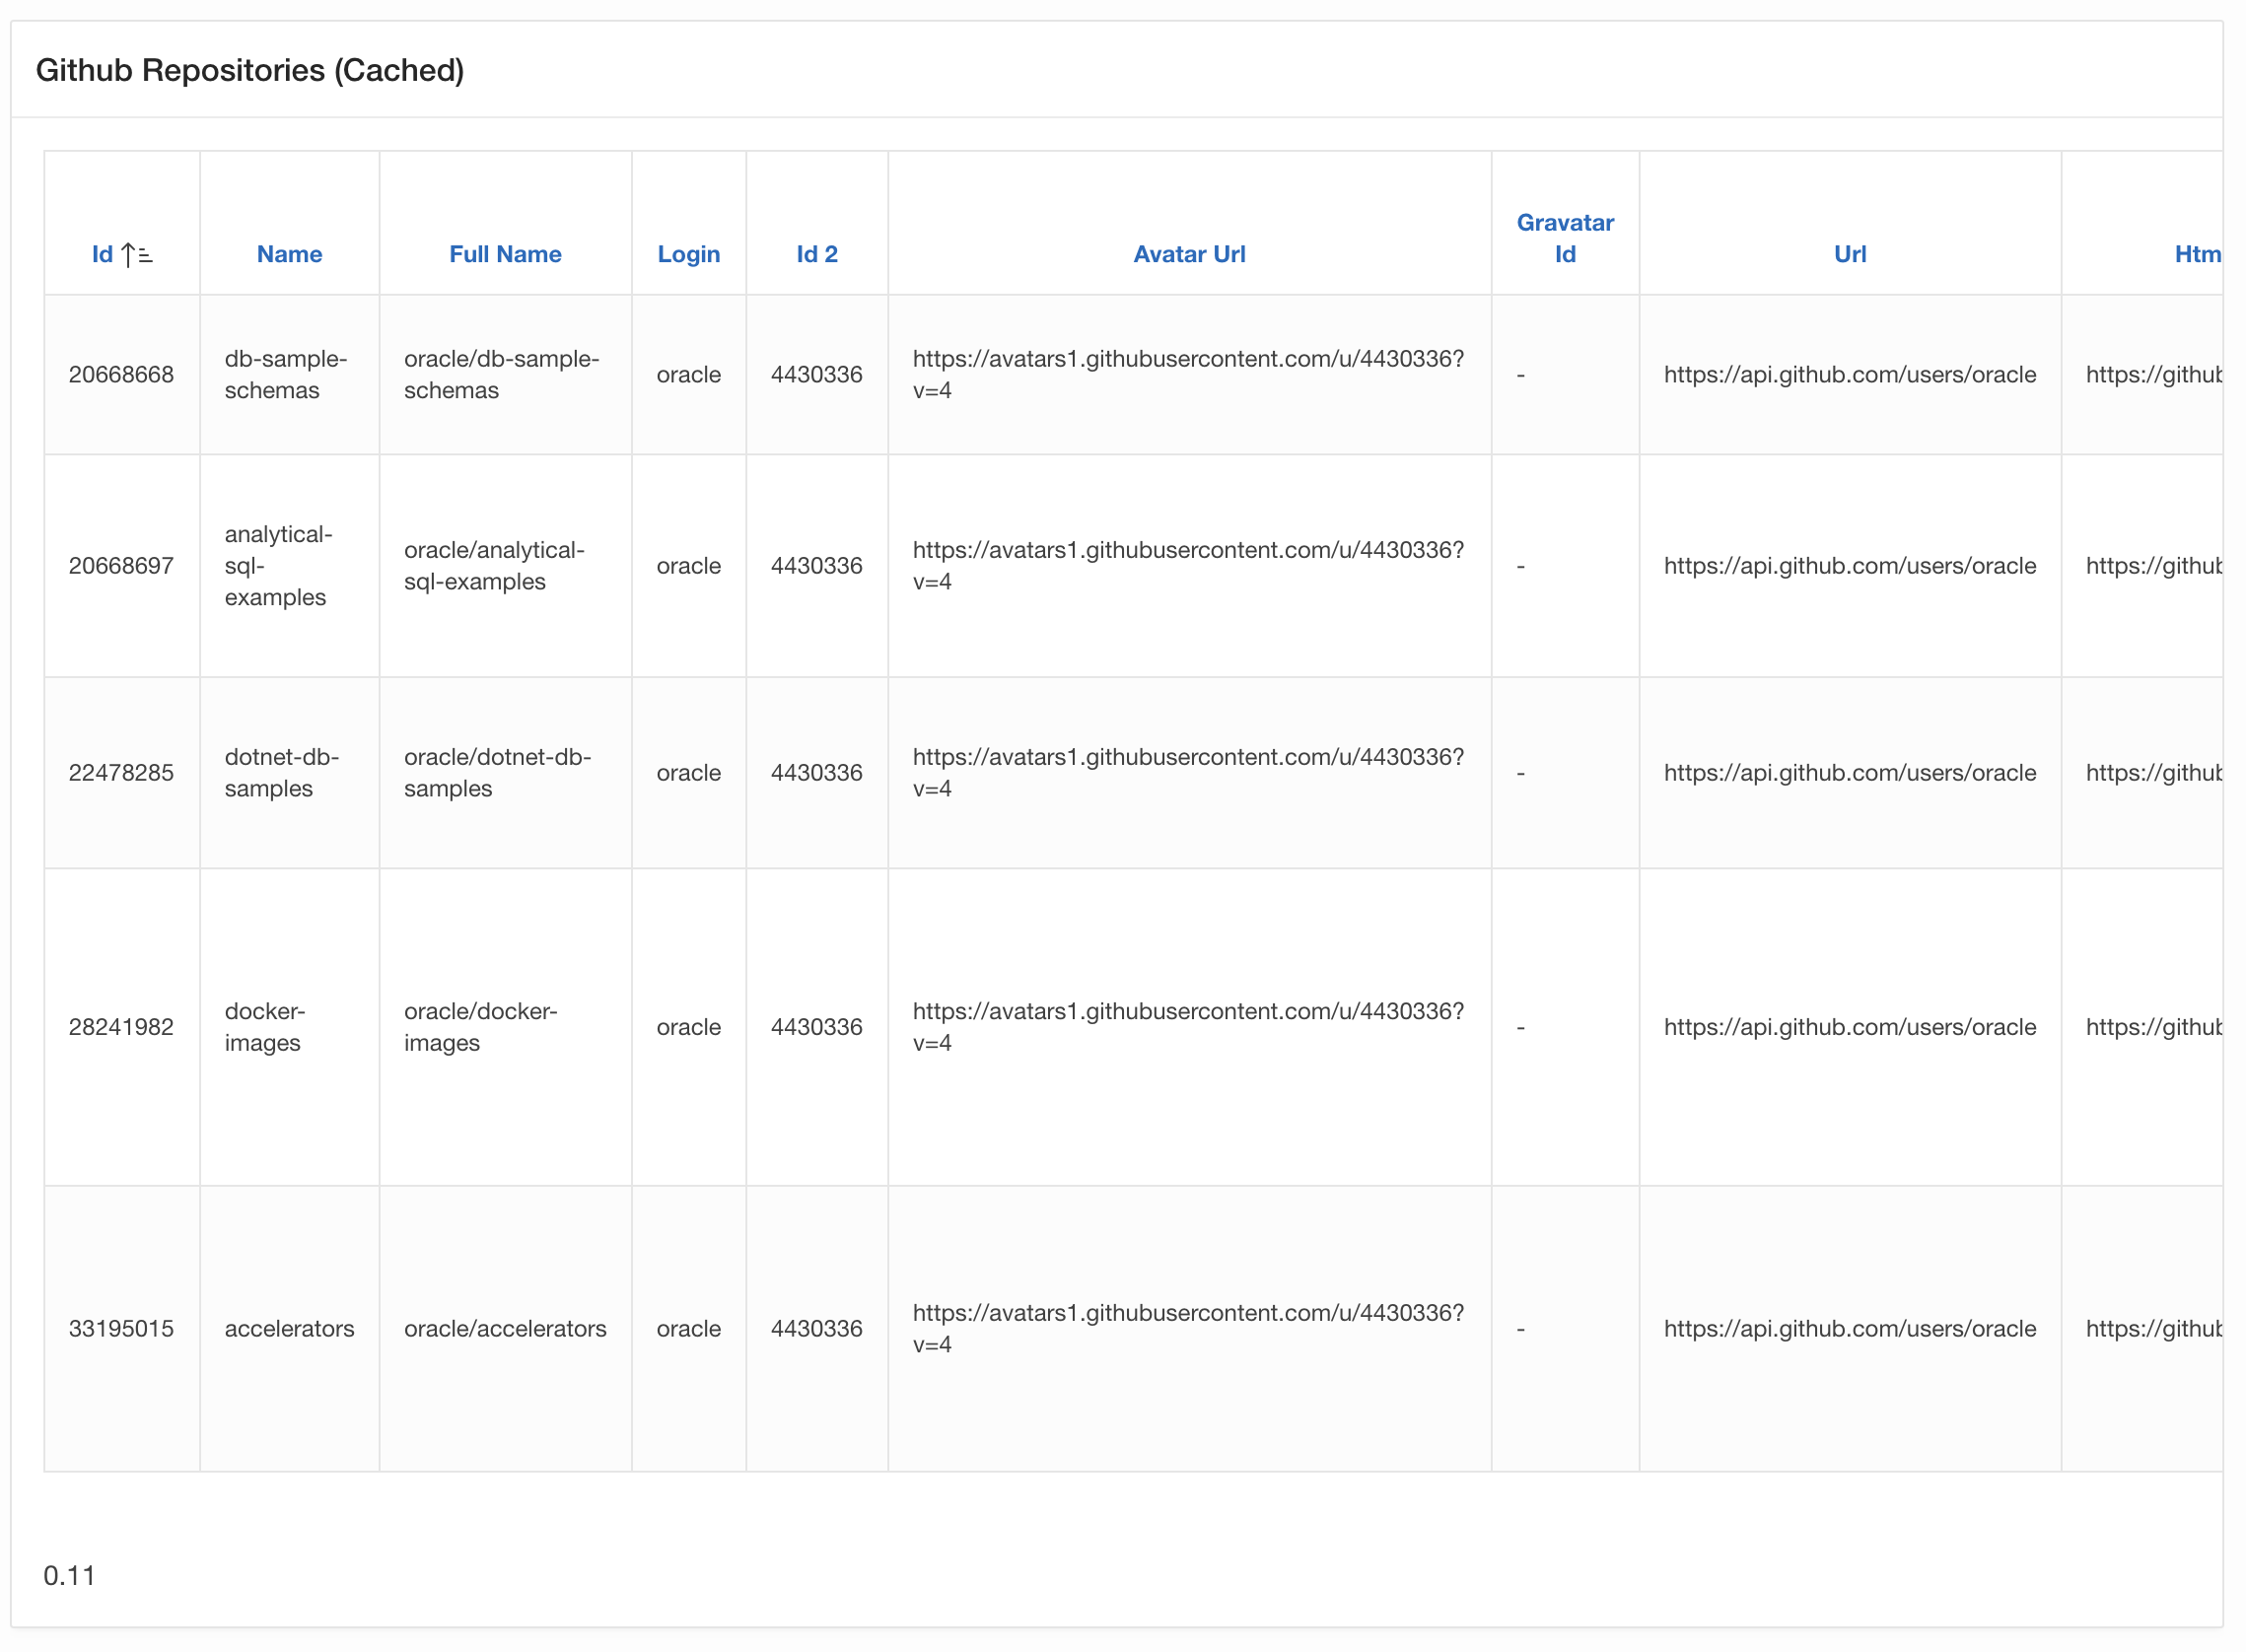Click the db-sample-schemas name cell
The height and width of the screenshot is (1652, 2246).
285,374
